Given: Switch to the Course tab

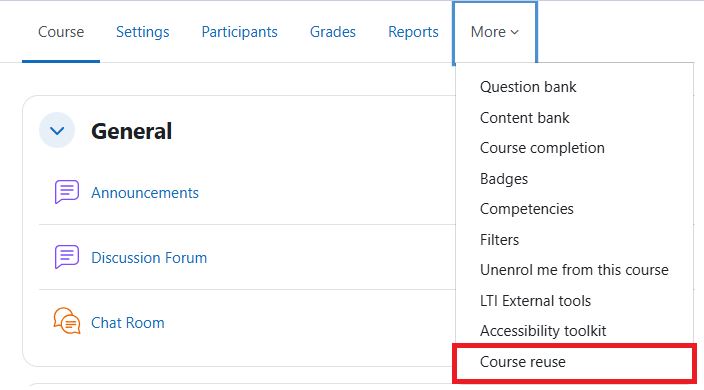Looking at the screenshot, I should click(61, 32).
